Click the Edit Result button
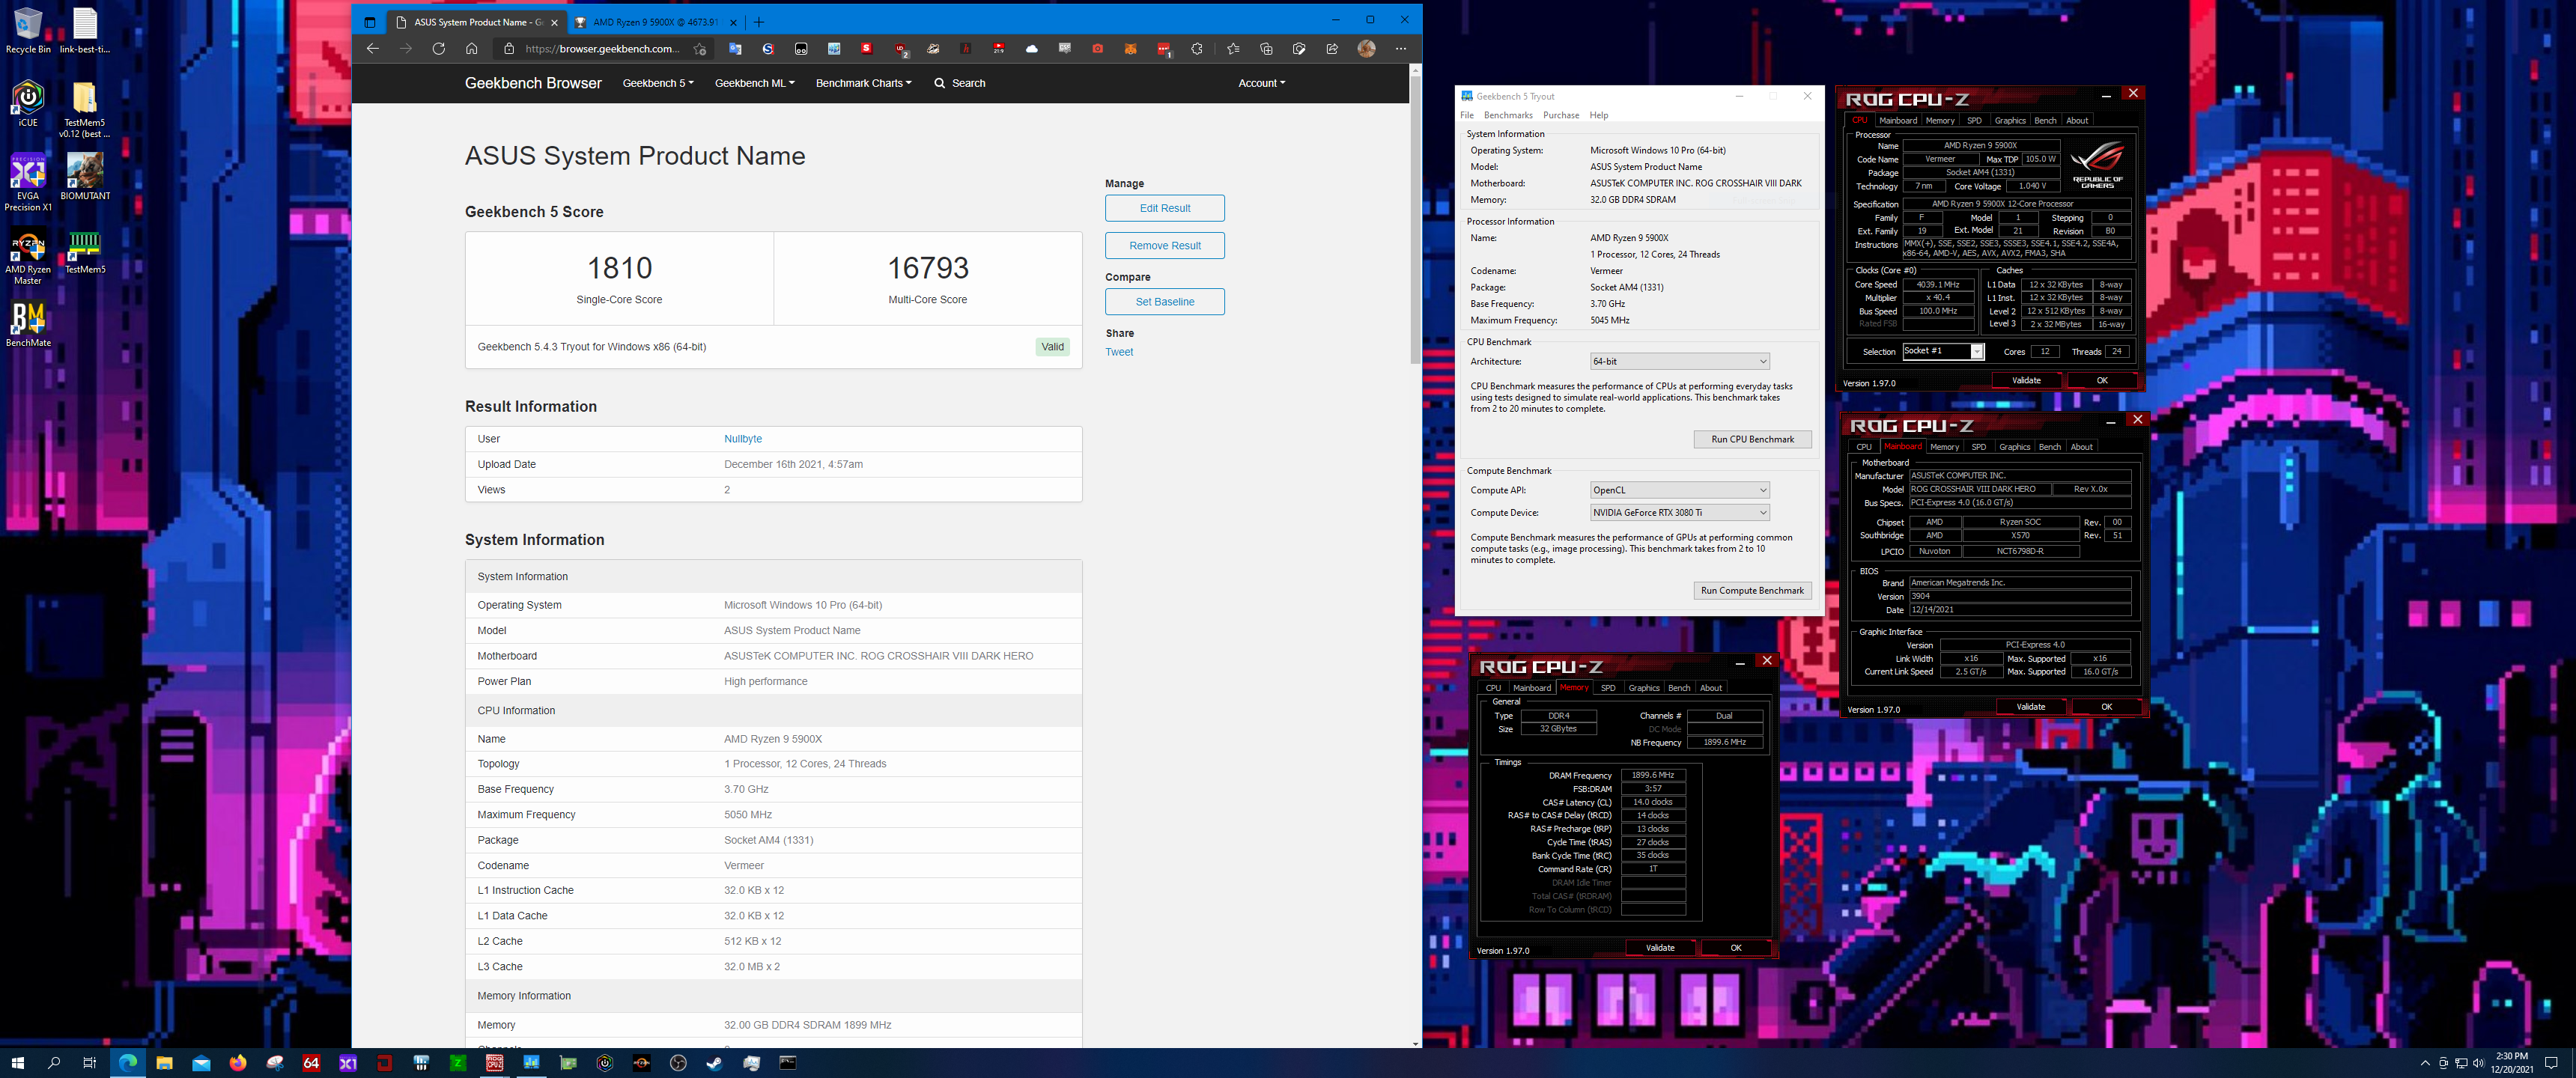Screen dimensions: 2576x1078 tap(1164, 208)
